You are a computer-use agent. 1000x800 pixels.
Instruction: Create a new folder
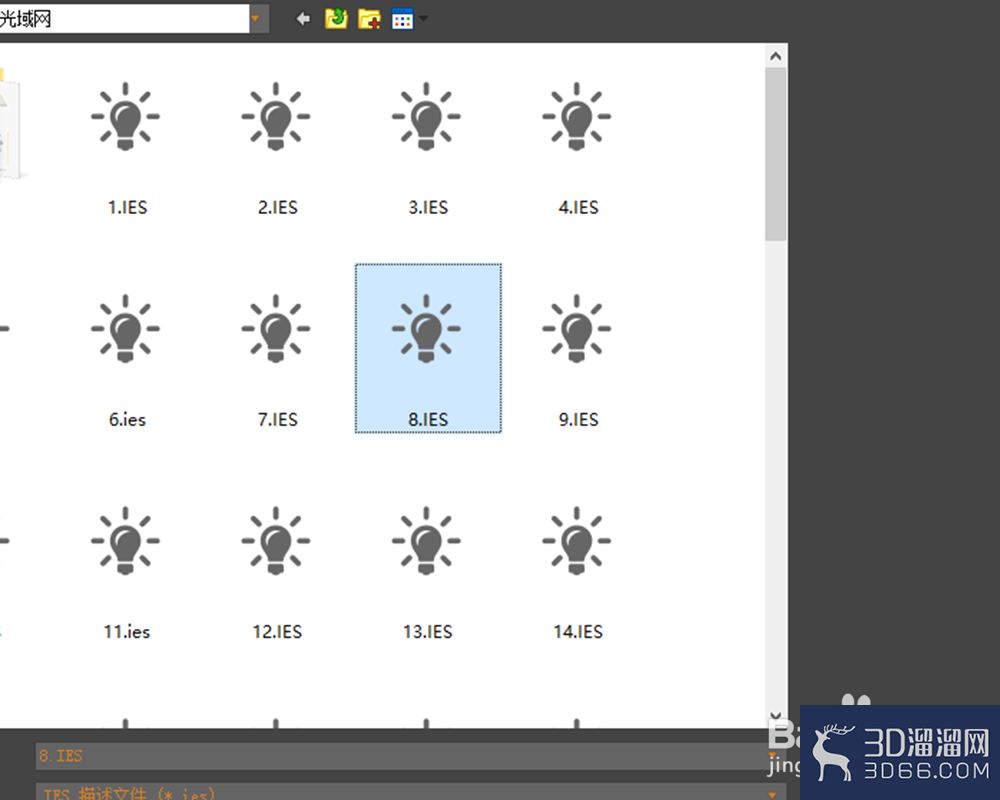[369, 19]
